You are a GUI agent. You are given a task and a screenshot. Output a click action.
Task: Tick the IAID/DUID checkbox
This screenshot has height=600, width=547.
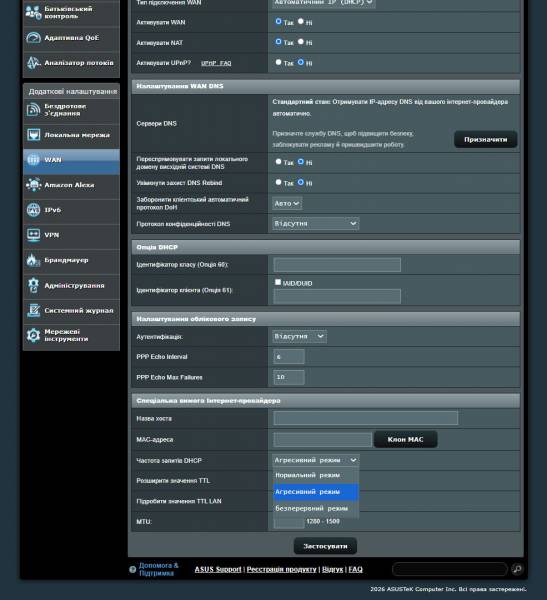(x=278, y=282)
